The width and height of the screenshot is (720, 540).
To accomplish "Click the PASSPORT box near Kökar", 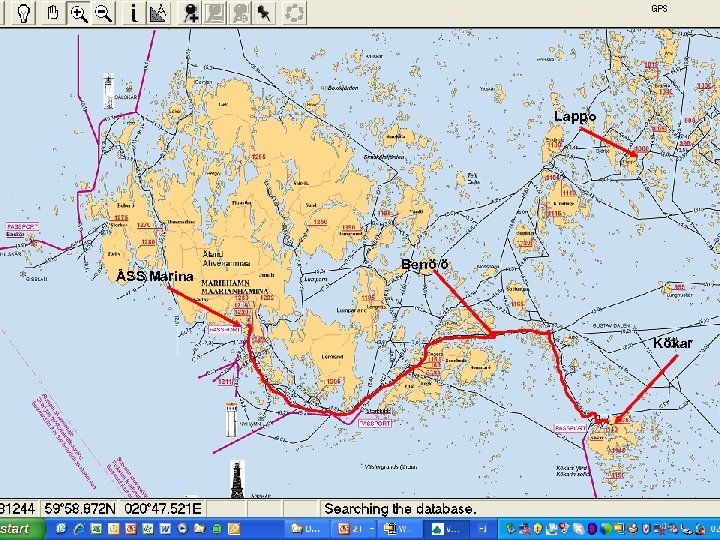I will (570, 428).
